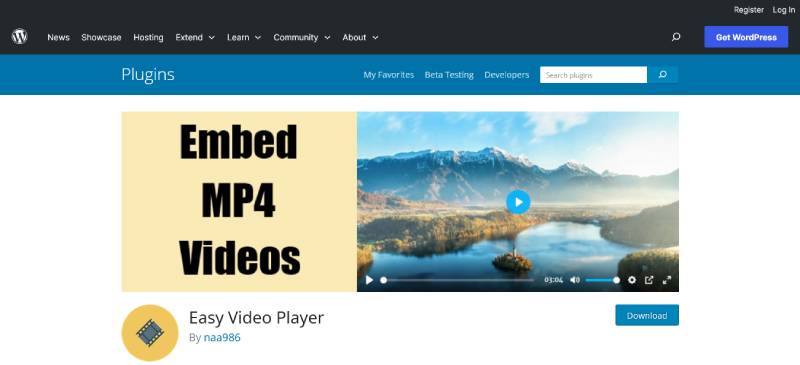Go to Beta Testing plugins
This screenshot has height=365, width=800.
point(449,75)
